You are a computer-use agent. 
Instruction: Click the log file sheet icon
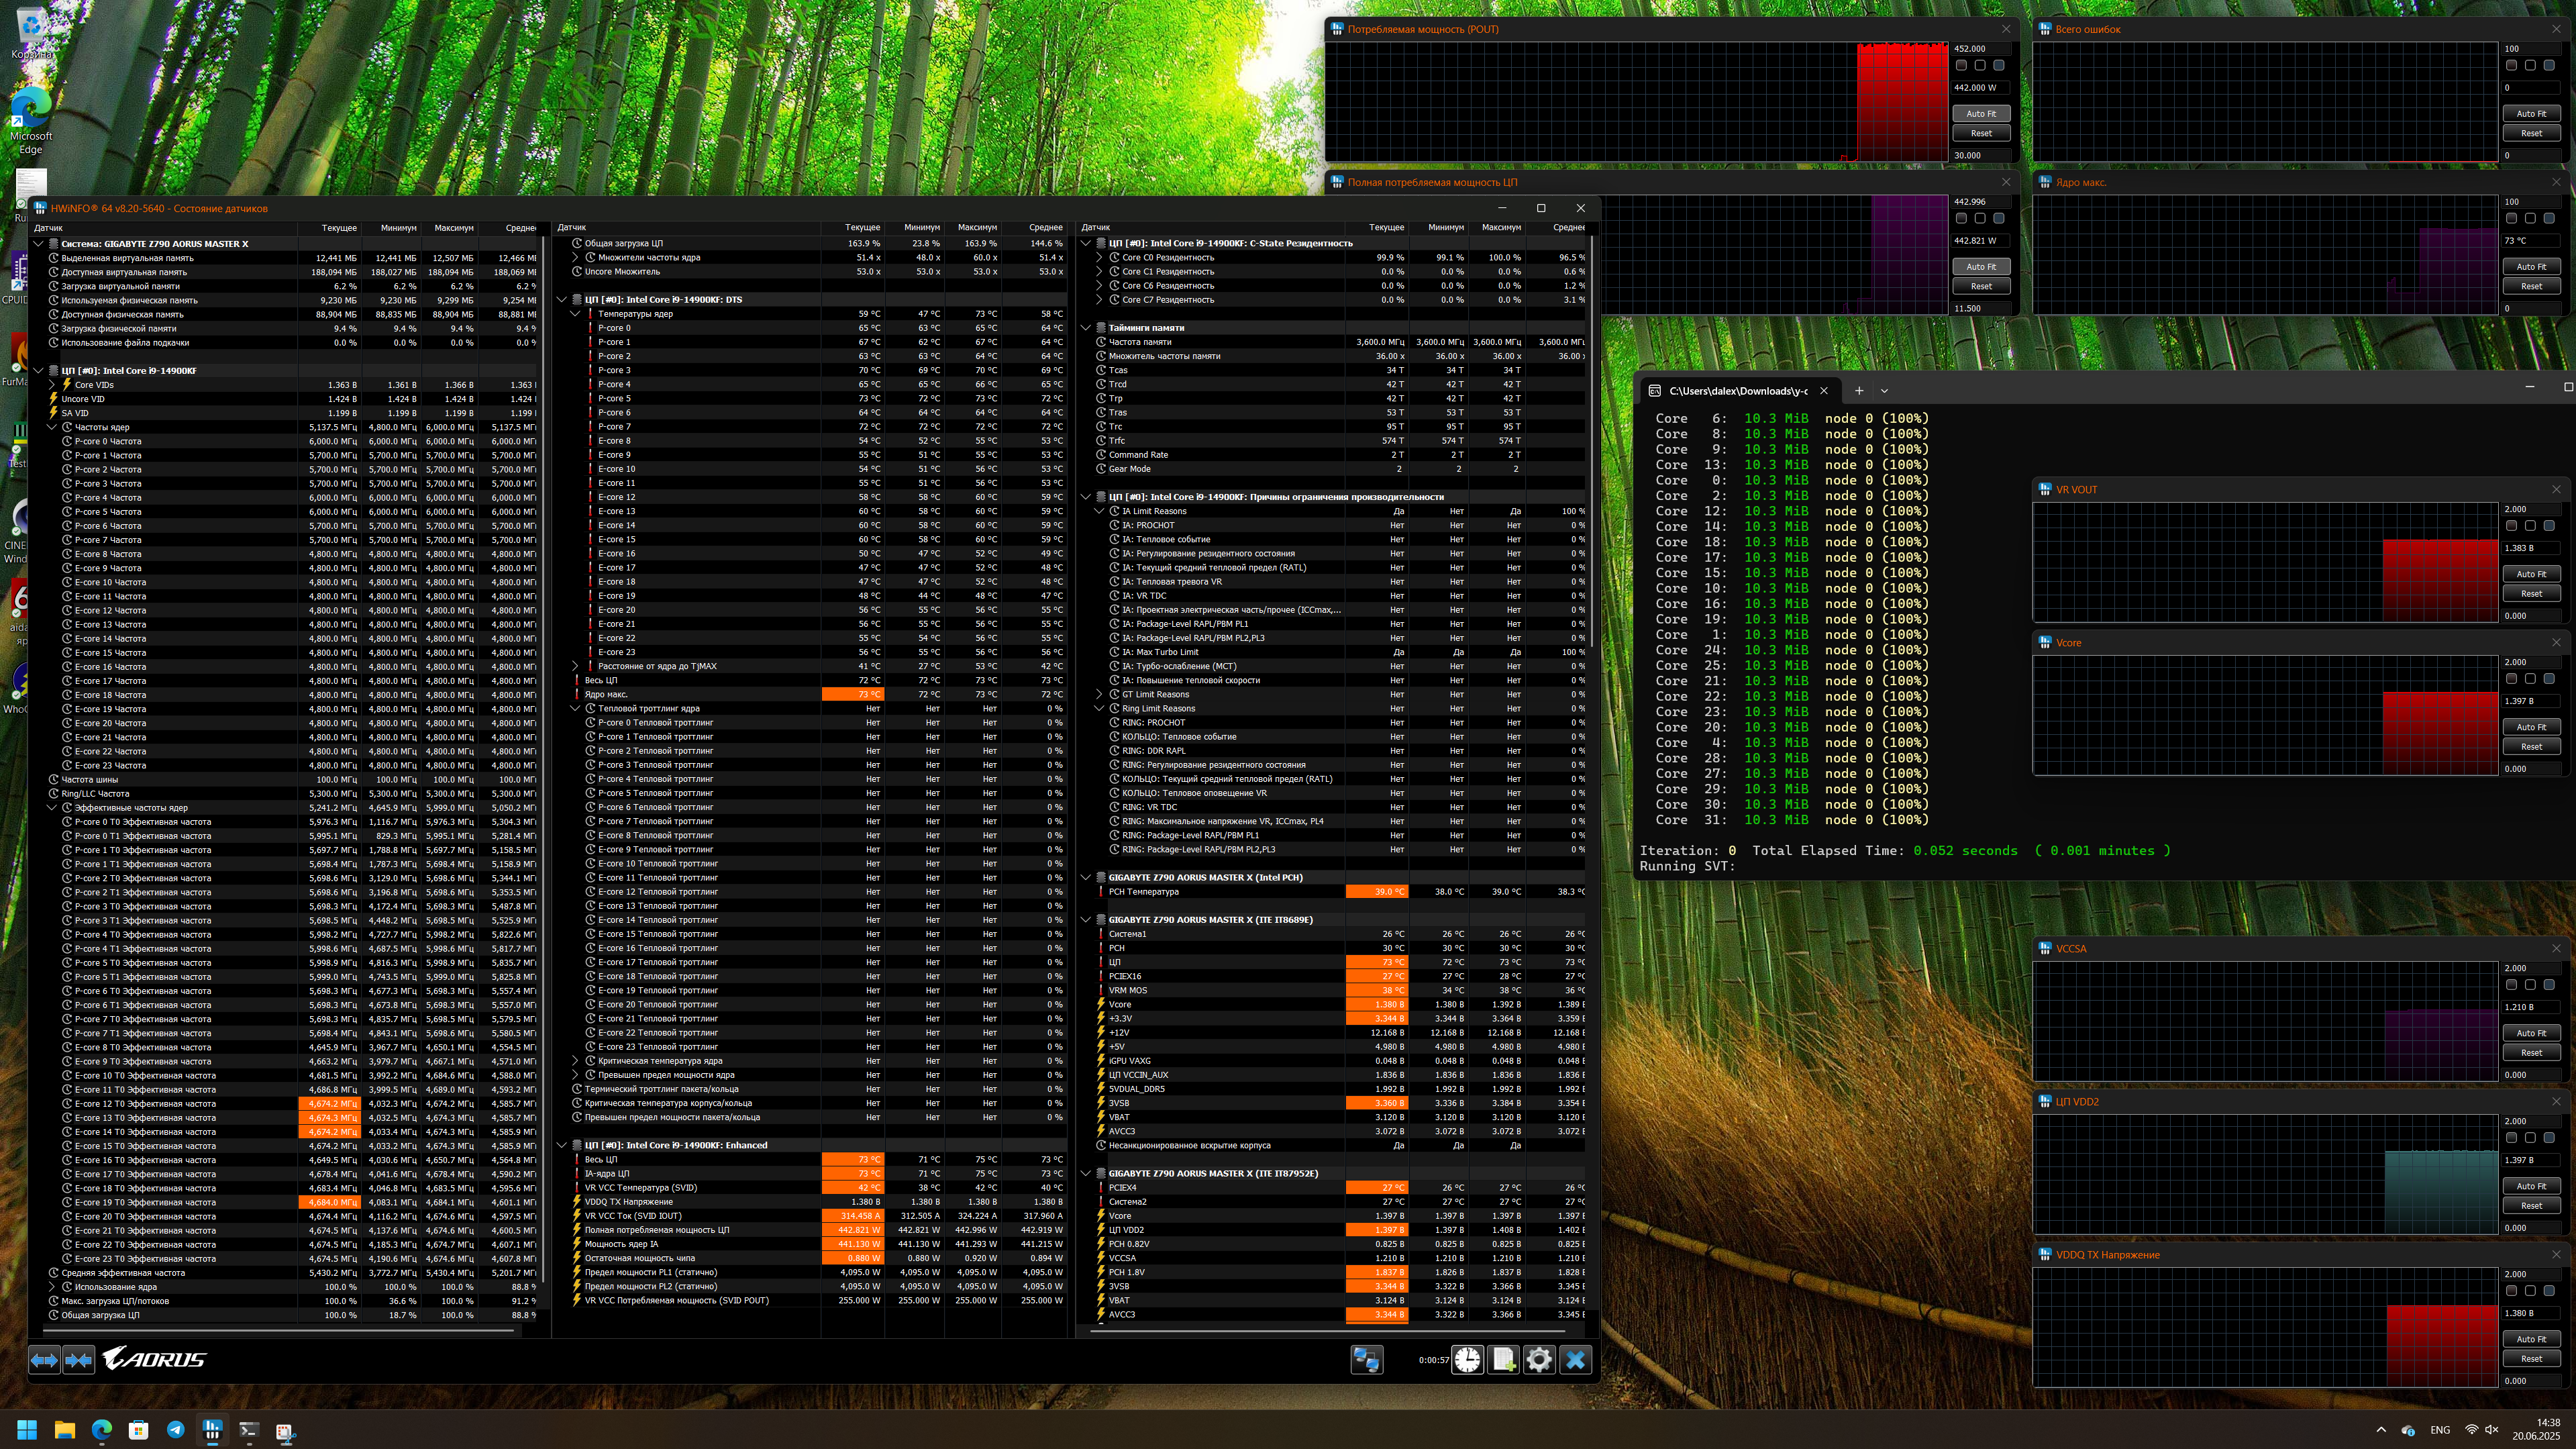click(1503, 1359)
